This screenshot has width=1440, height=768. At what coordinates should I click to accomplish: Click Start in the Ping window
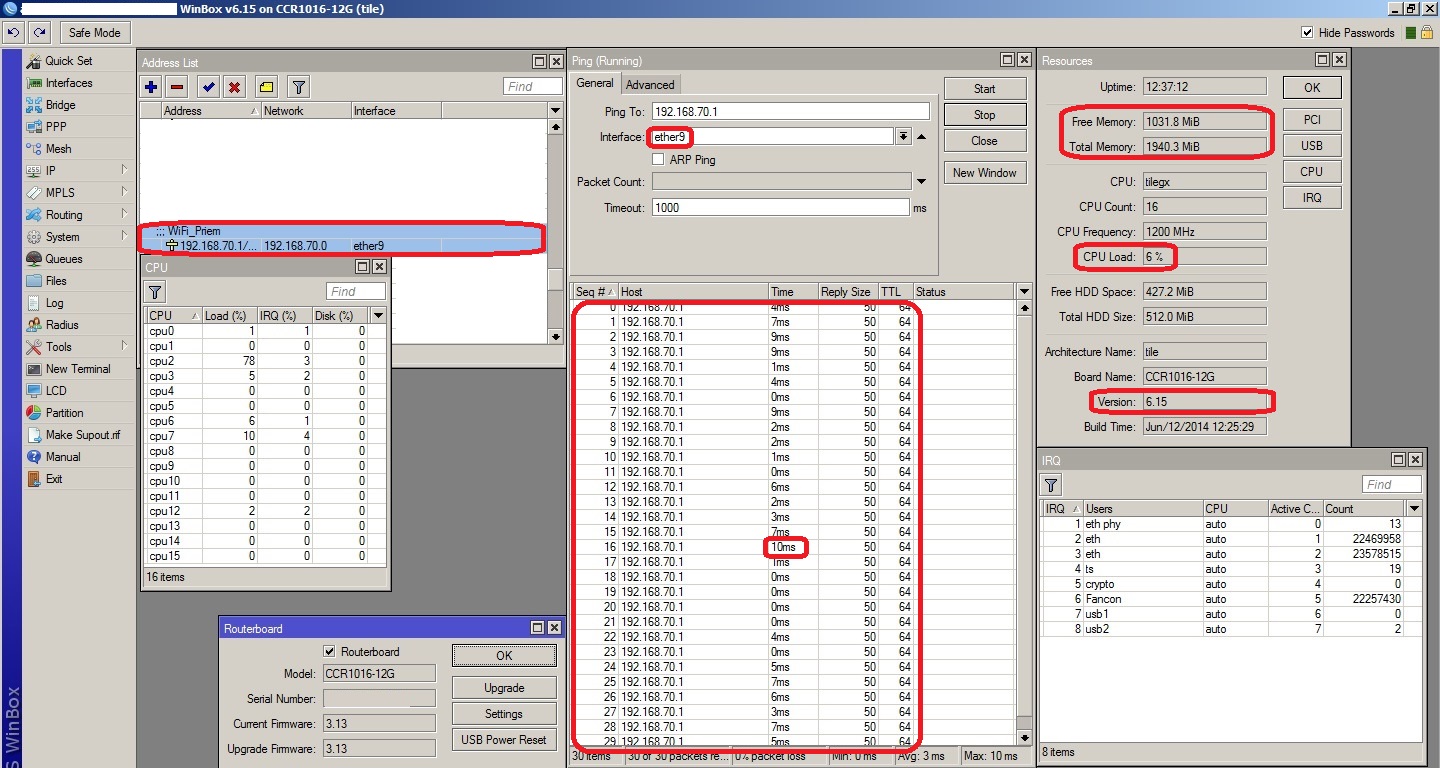(985, 89)
